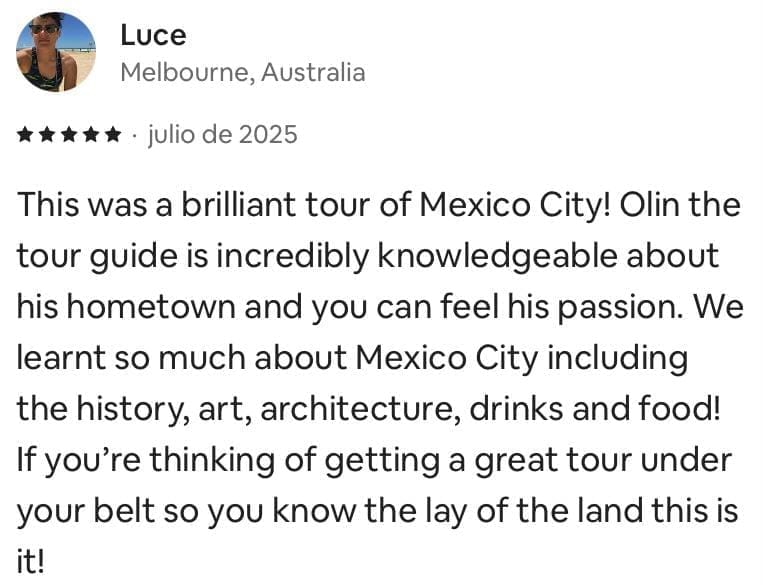Viewport: 763px width, 585px height.
Task: Click the second rating star
Action: [x=47, y=134]
